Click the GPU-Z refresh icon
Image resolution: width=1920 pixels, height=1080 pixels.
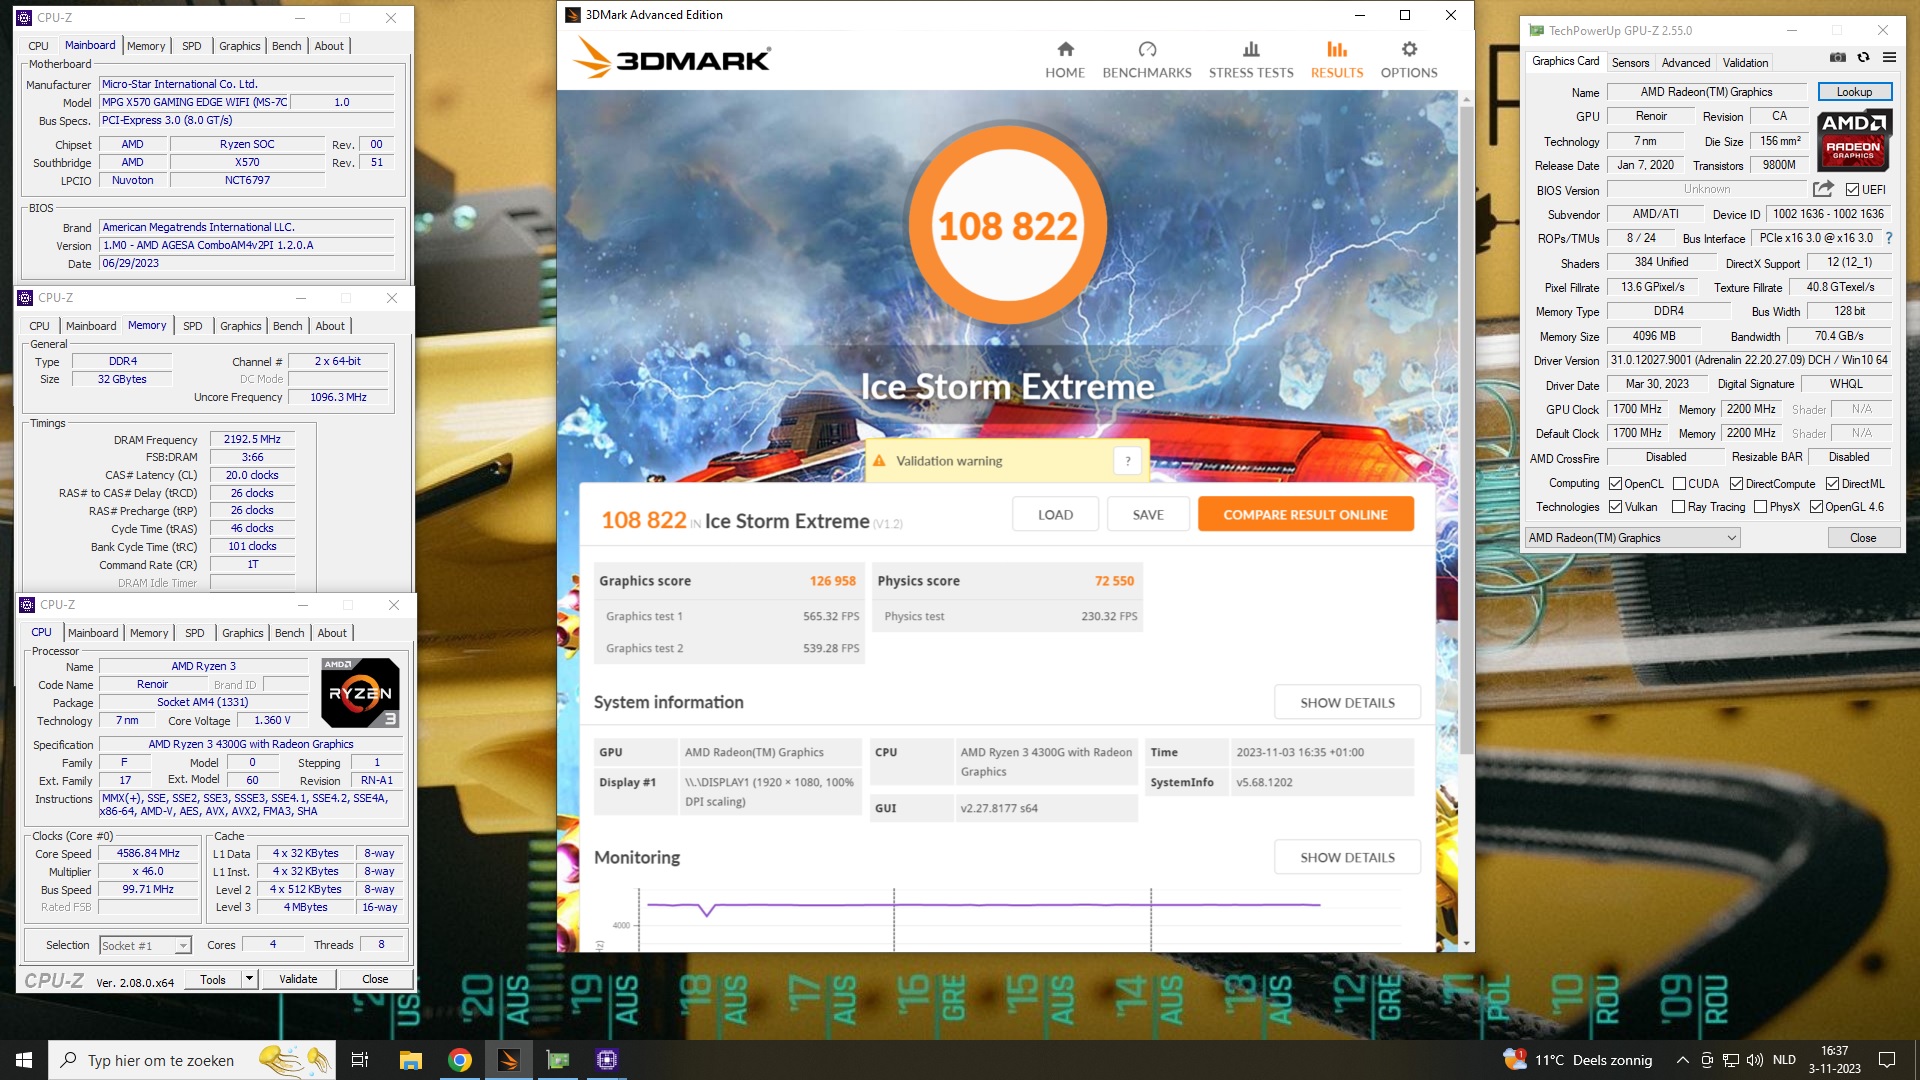coord(1864,57)
